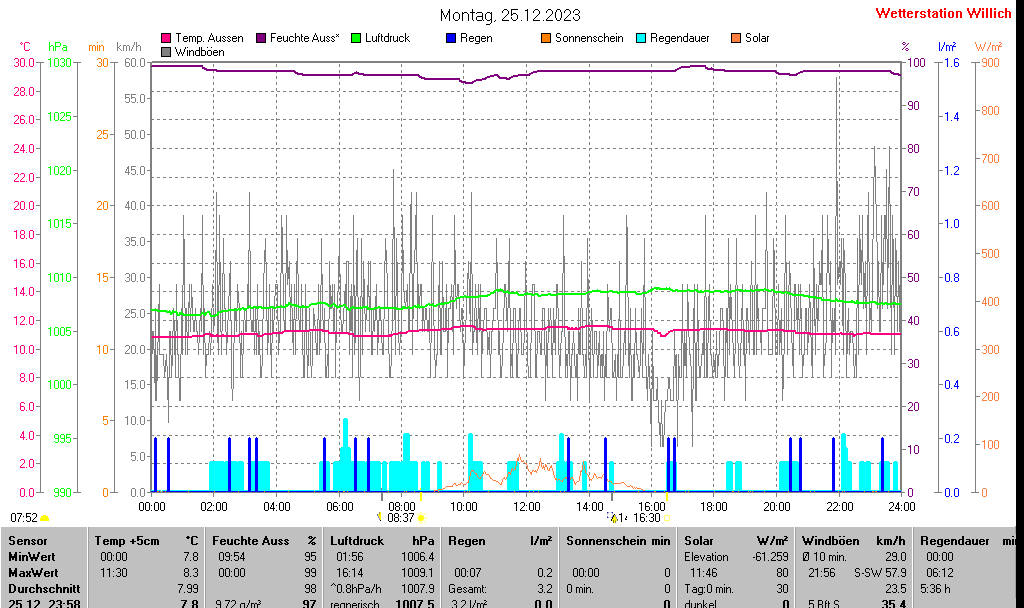Click the blue Regen legend swatch
The height and width of the screenshot is (608, 1024).
tap(451, 39)
